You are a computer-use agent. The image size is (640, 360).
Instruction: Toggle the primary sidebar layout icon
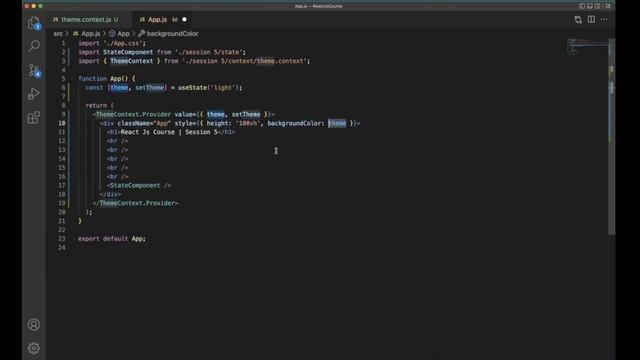pyautogui.click(x=582, y=6)
